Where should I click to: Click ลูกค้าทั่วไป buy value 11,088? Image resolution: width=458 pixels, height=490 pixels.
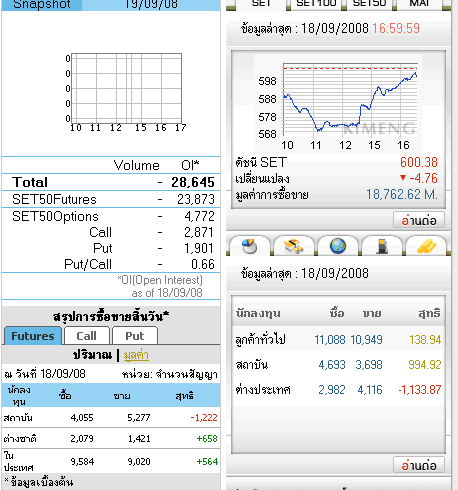coord(330,340)
